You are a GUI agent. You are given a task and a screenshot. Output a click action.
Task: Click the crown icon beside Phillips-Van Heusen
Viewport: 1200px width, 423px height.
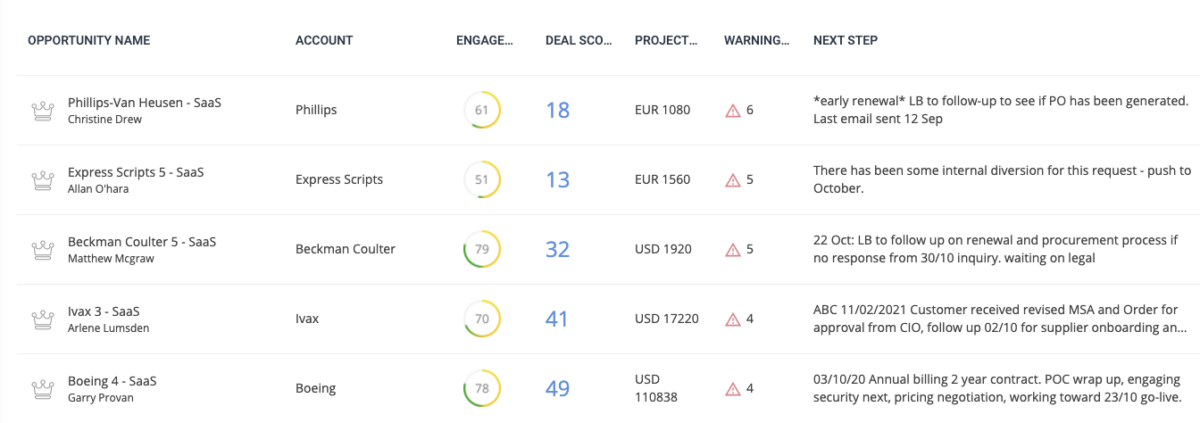point(42,110)
